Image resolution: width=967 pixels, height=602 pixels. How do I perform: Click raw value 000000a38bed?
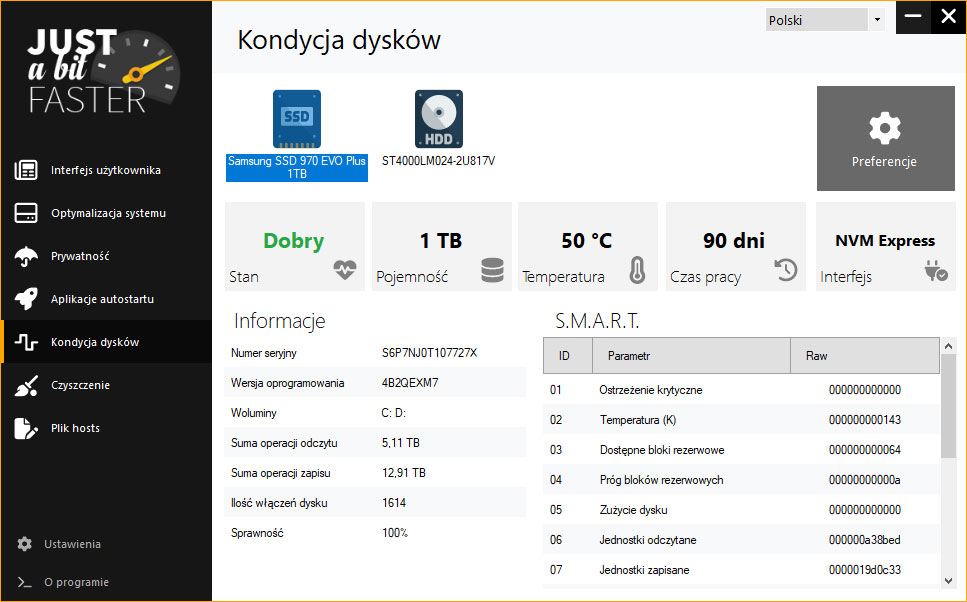pos(865,540)
